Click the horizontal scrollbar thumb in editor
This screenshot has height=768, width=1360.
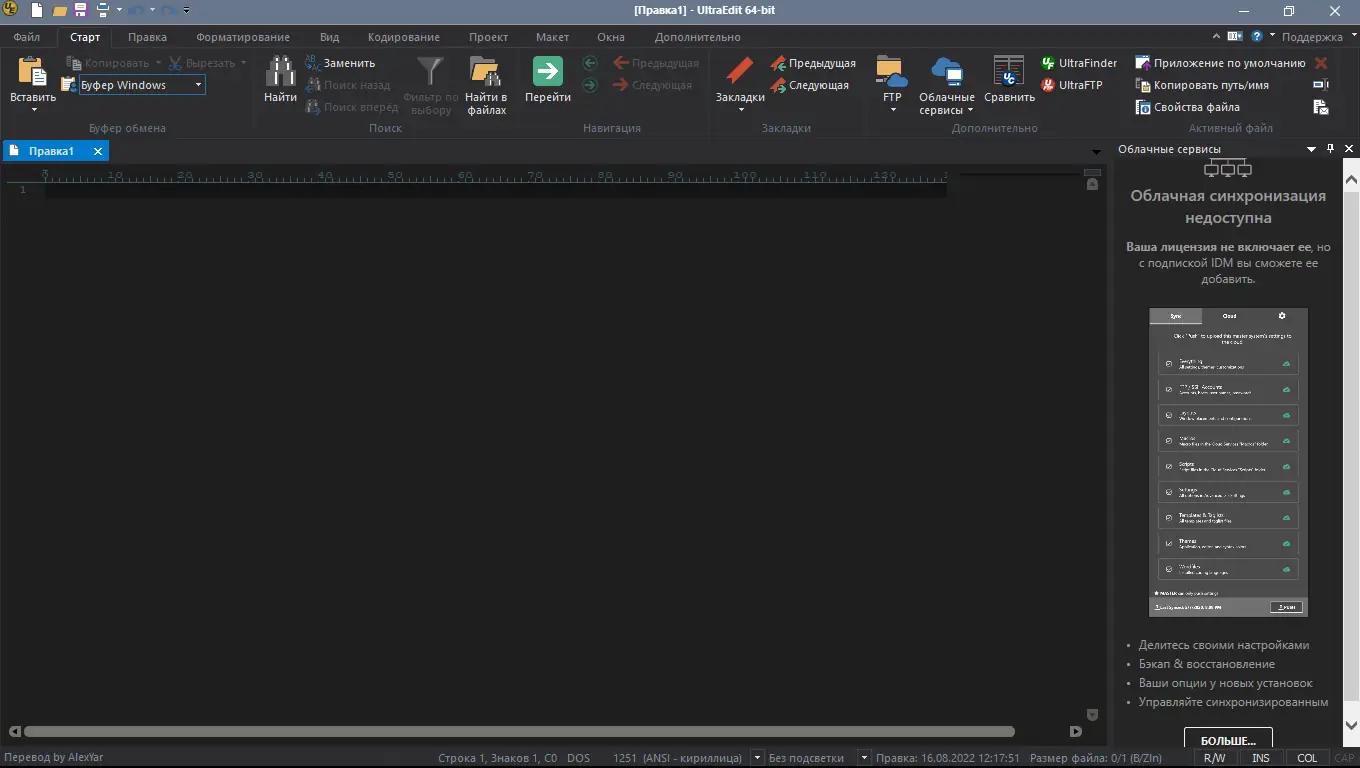click(519, 731)
